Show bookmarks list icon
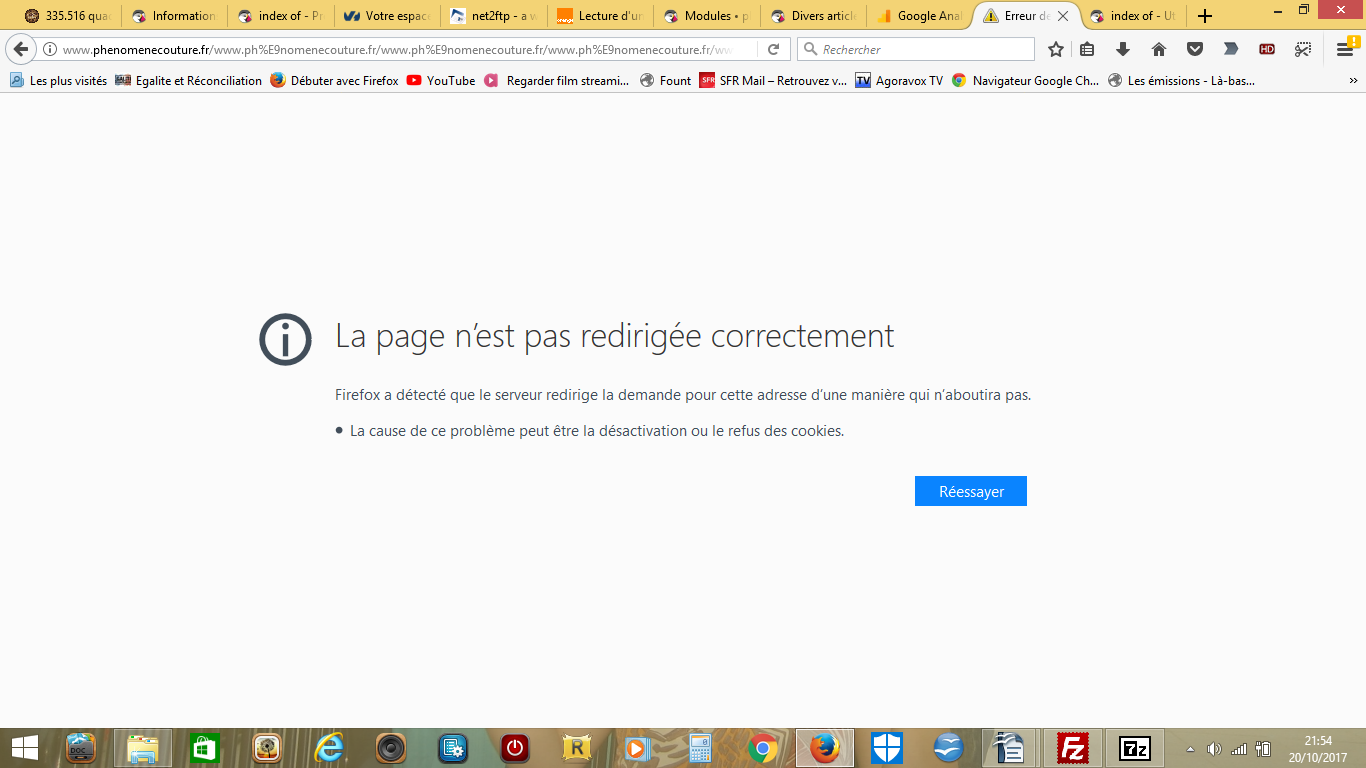1366x768 pixels. tap(1087, 49)
